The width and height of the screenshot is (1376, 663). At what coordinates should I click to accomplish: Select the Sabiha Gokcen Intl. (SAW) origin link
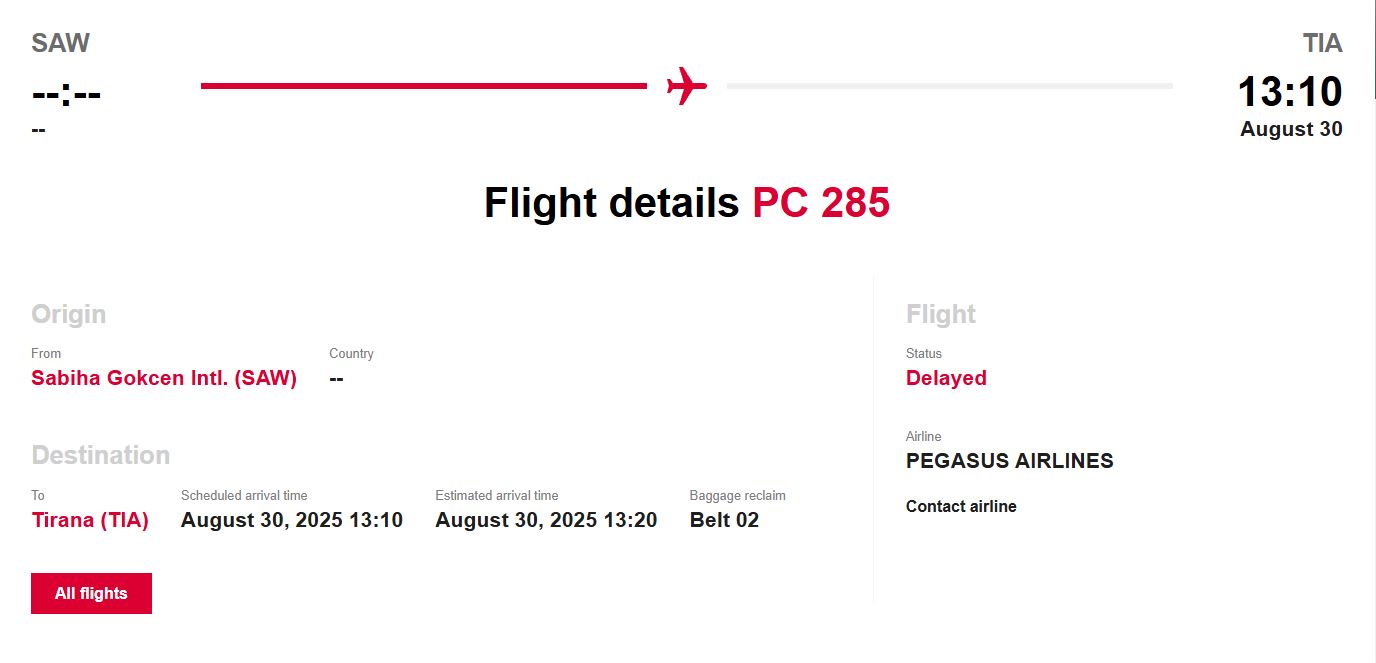coord(164,378)
